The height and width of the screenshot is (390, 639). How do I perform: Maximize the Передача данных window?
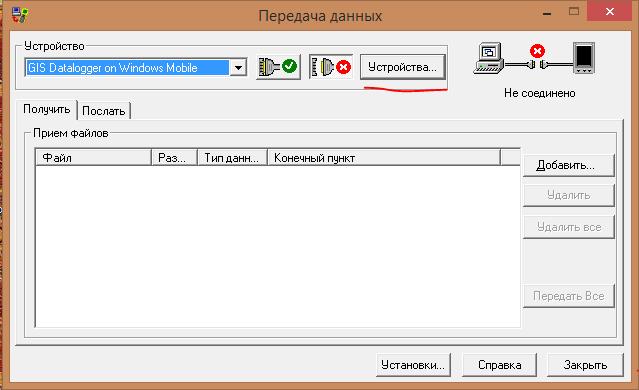(574, 11)
